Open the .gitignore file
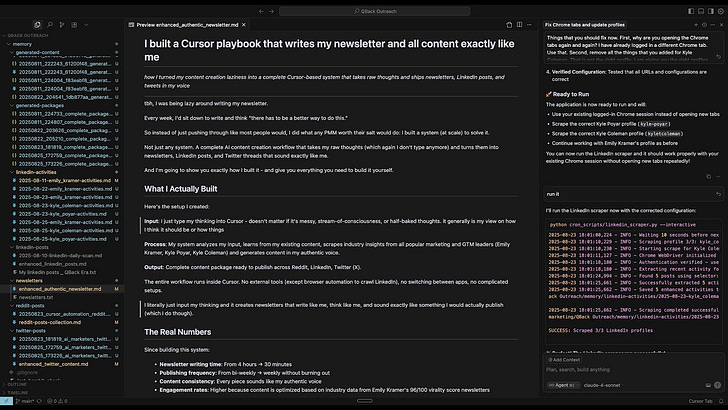Screen dimensions: 728x410 [62, 372]
